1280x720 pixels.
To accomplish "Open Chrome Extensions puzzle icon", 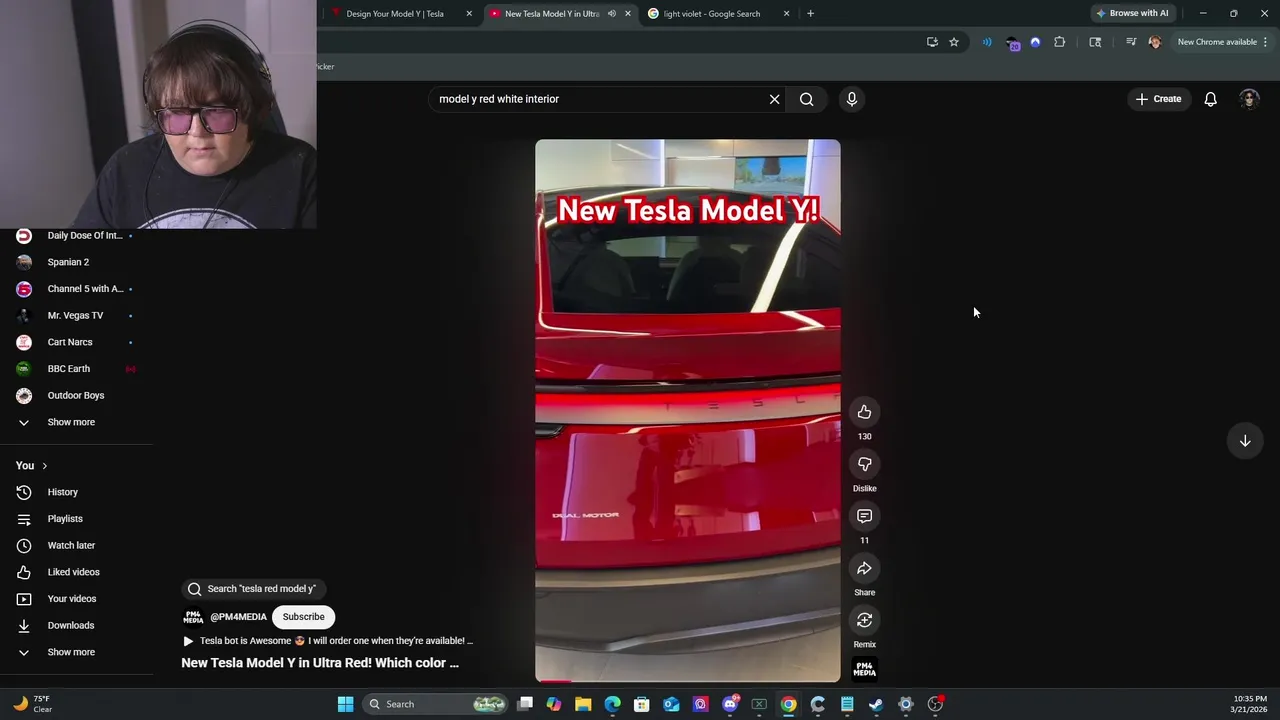I will [x=1060, y=42].
